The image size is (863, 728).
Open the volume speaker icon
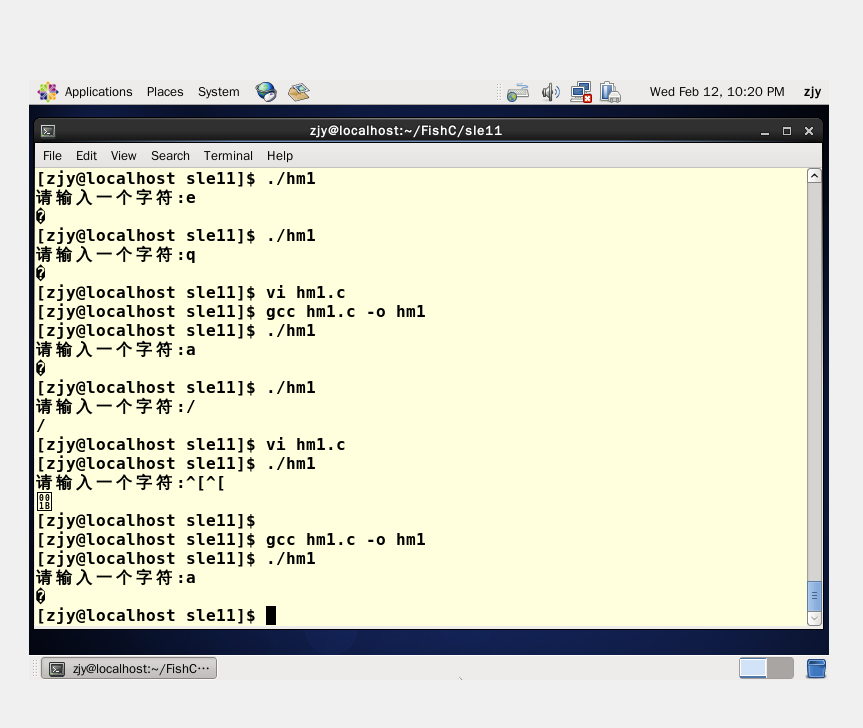550,92
